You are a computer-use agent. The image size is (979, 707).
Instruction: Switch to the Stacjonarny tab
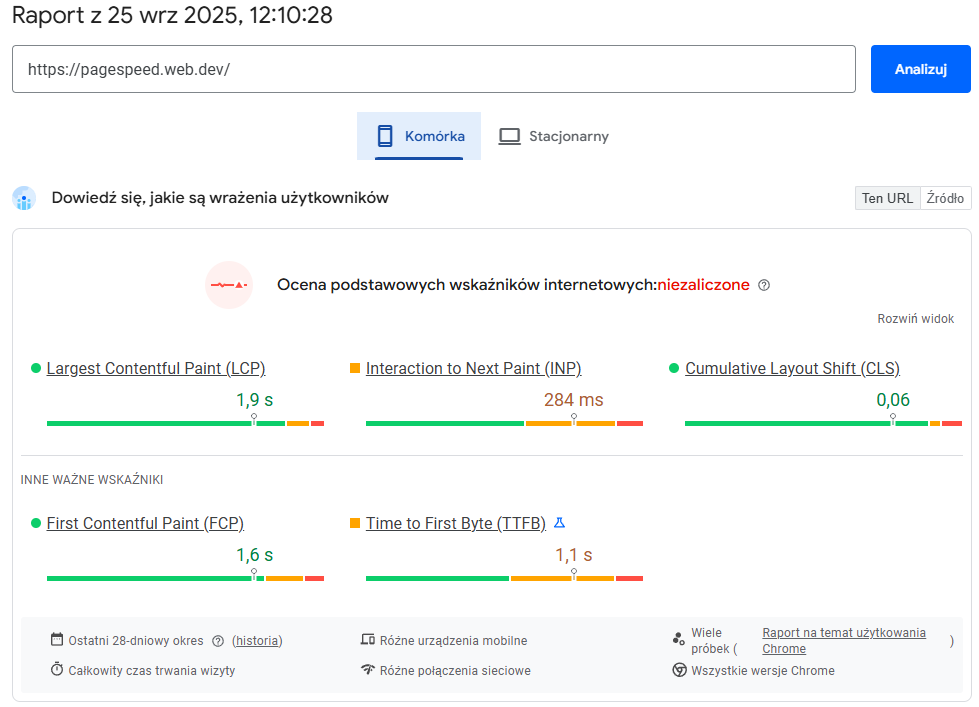553,133
